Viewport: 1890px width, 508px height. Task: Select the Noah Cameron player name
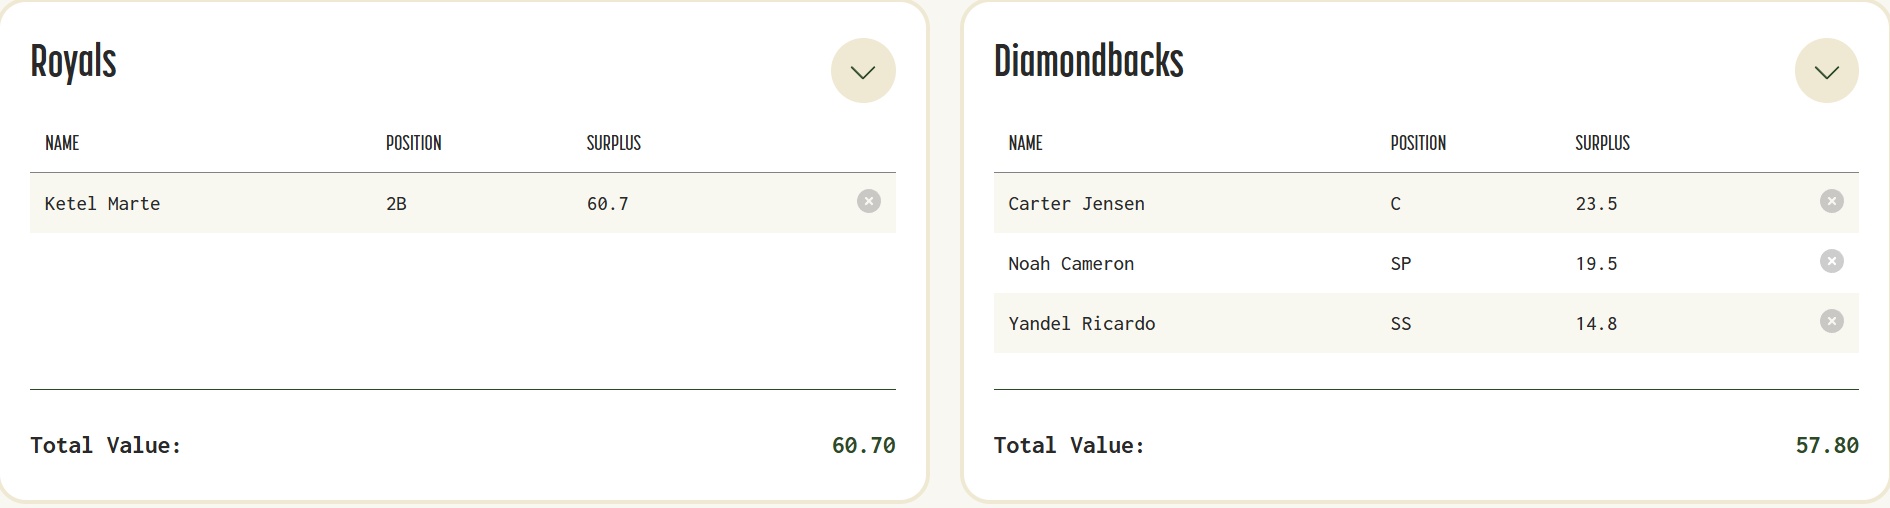tap(1071, 264)
